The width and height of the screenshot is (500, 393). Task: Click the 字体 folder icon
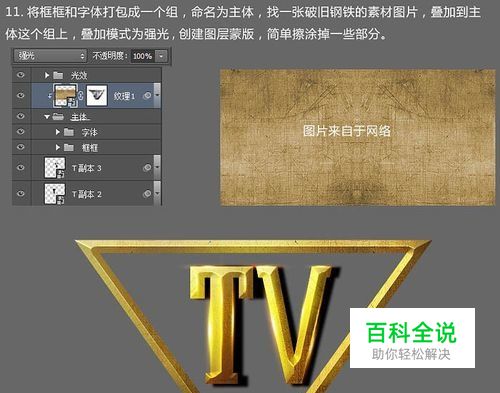pyautogui.click(x=69, y=132)
